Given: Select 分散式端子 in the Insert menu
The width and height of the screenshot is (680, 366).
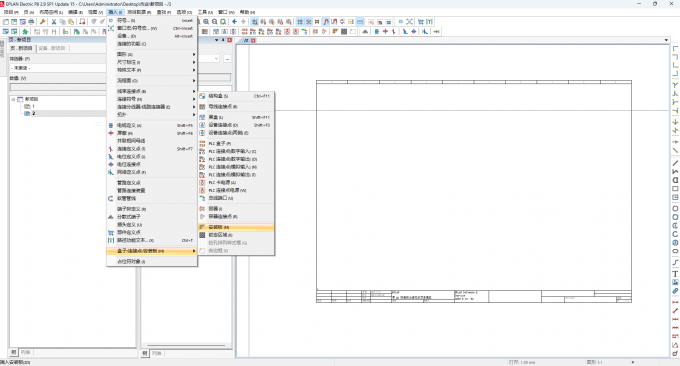Looking at the screenshot, I should [152, 216].
